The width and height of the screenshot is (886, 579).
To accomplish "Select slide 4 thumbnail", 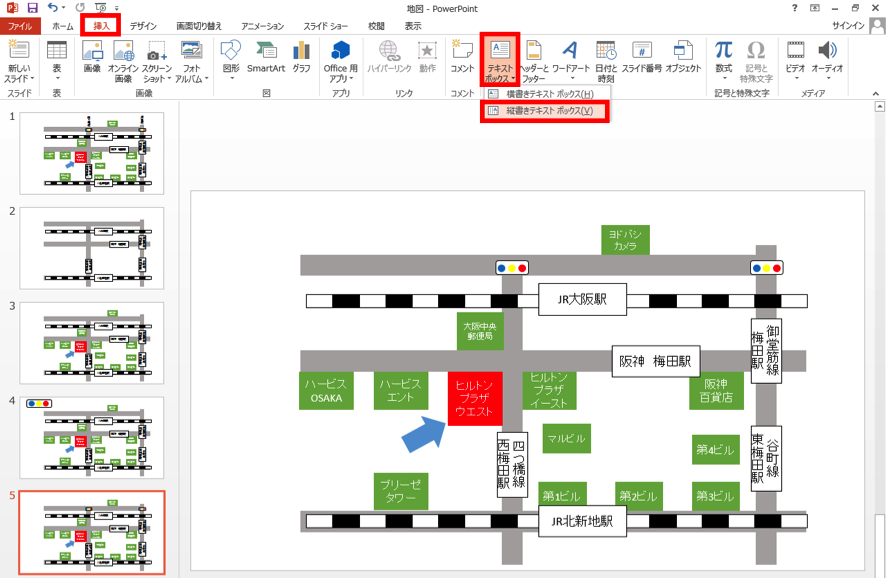I will tap(92, 438).
